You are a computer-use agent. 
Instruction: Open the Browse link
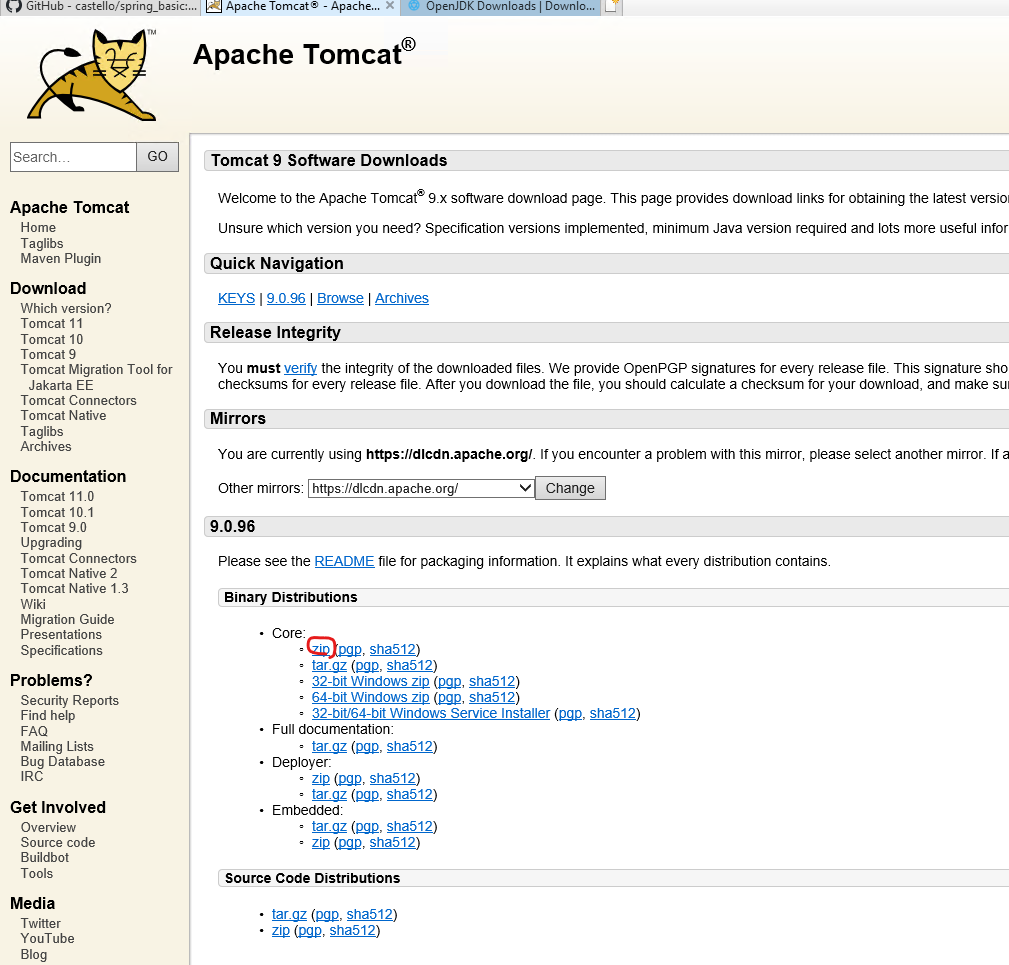[340, 299]
